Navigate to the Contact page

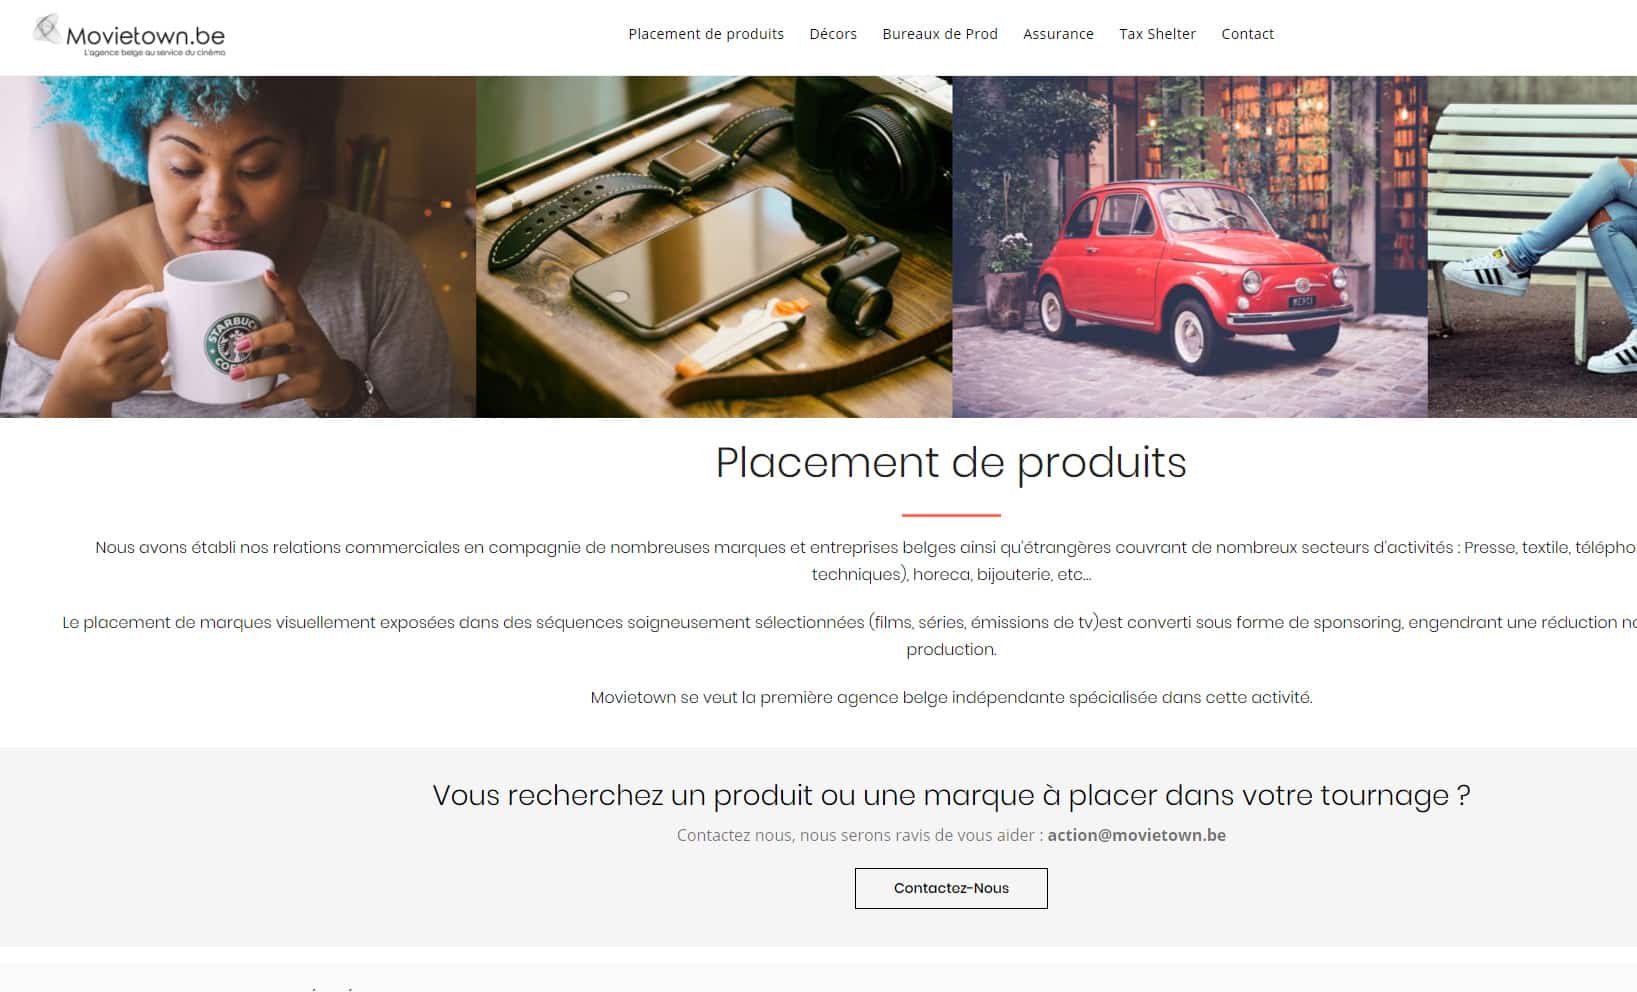(x=1247, y=34)
